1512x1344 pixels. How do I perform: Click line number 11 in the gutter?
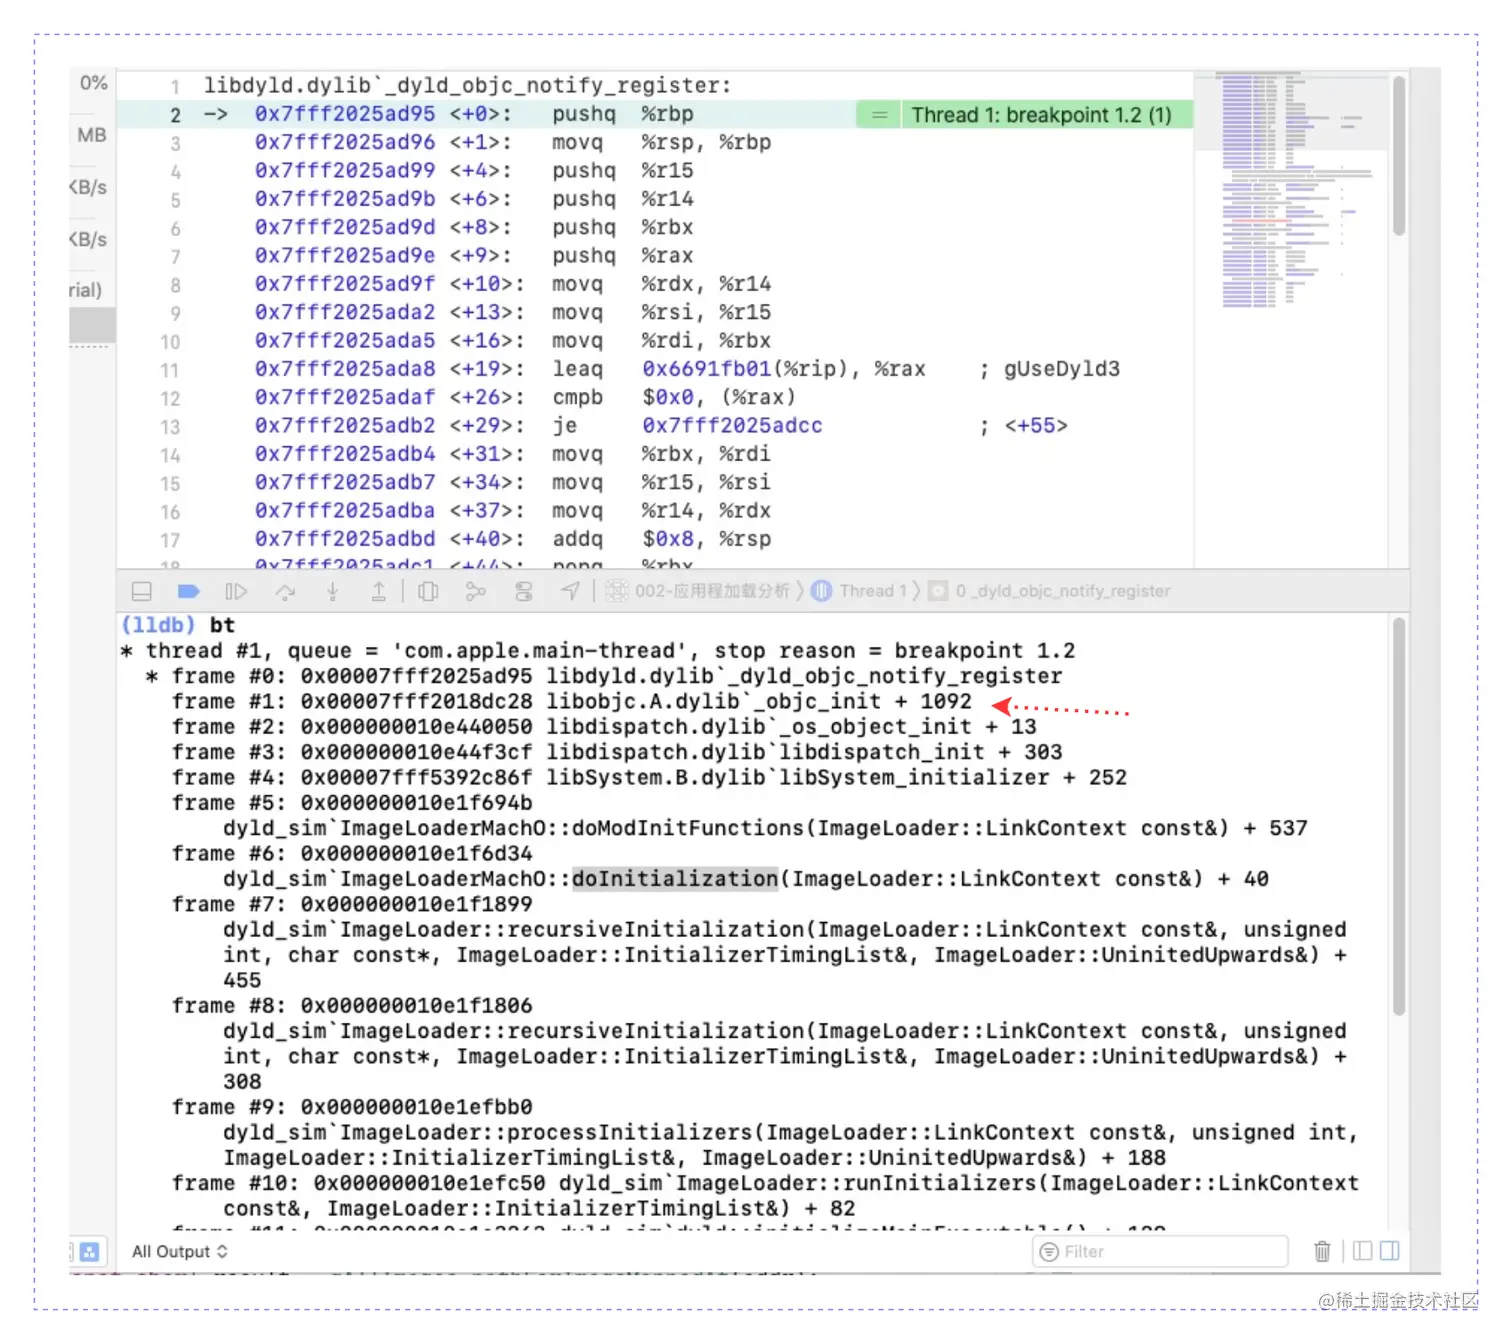170,370
